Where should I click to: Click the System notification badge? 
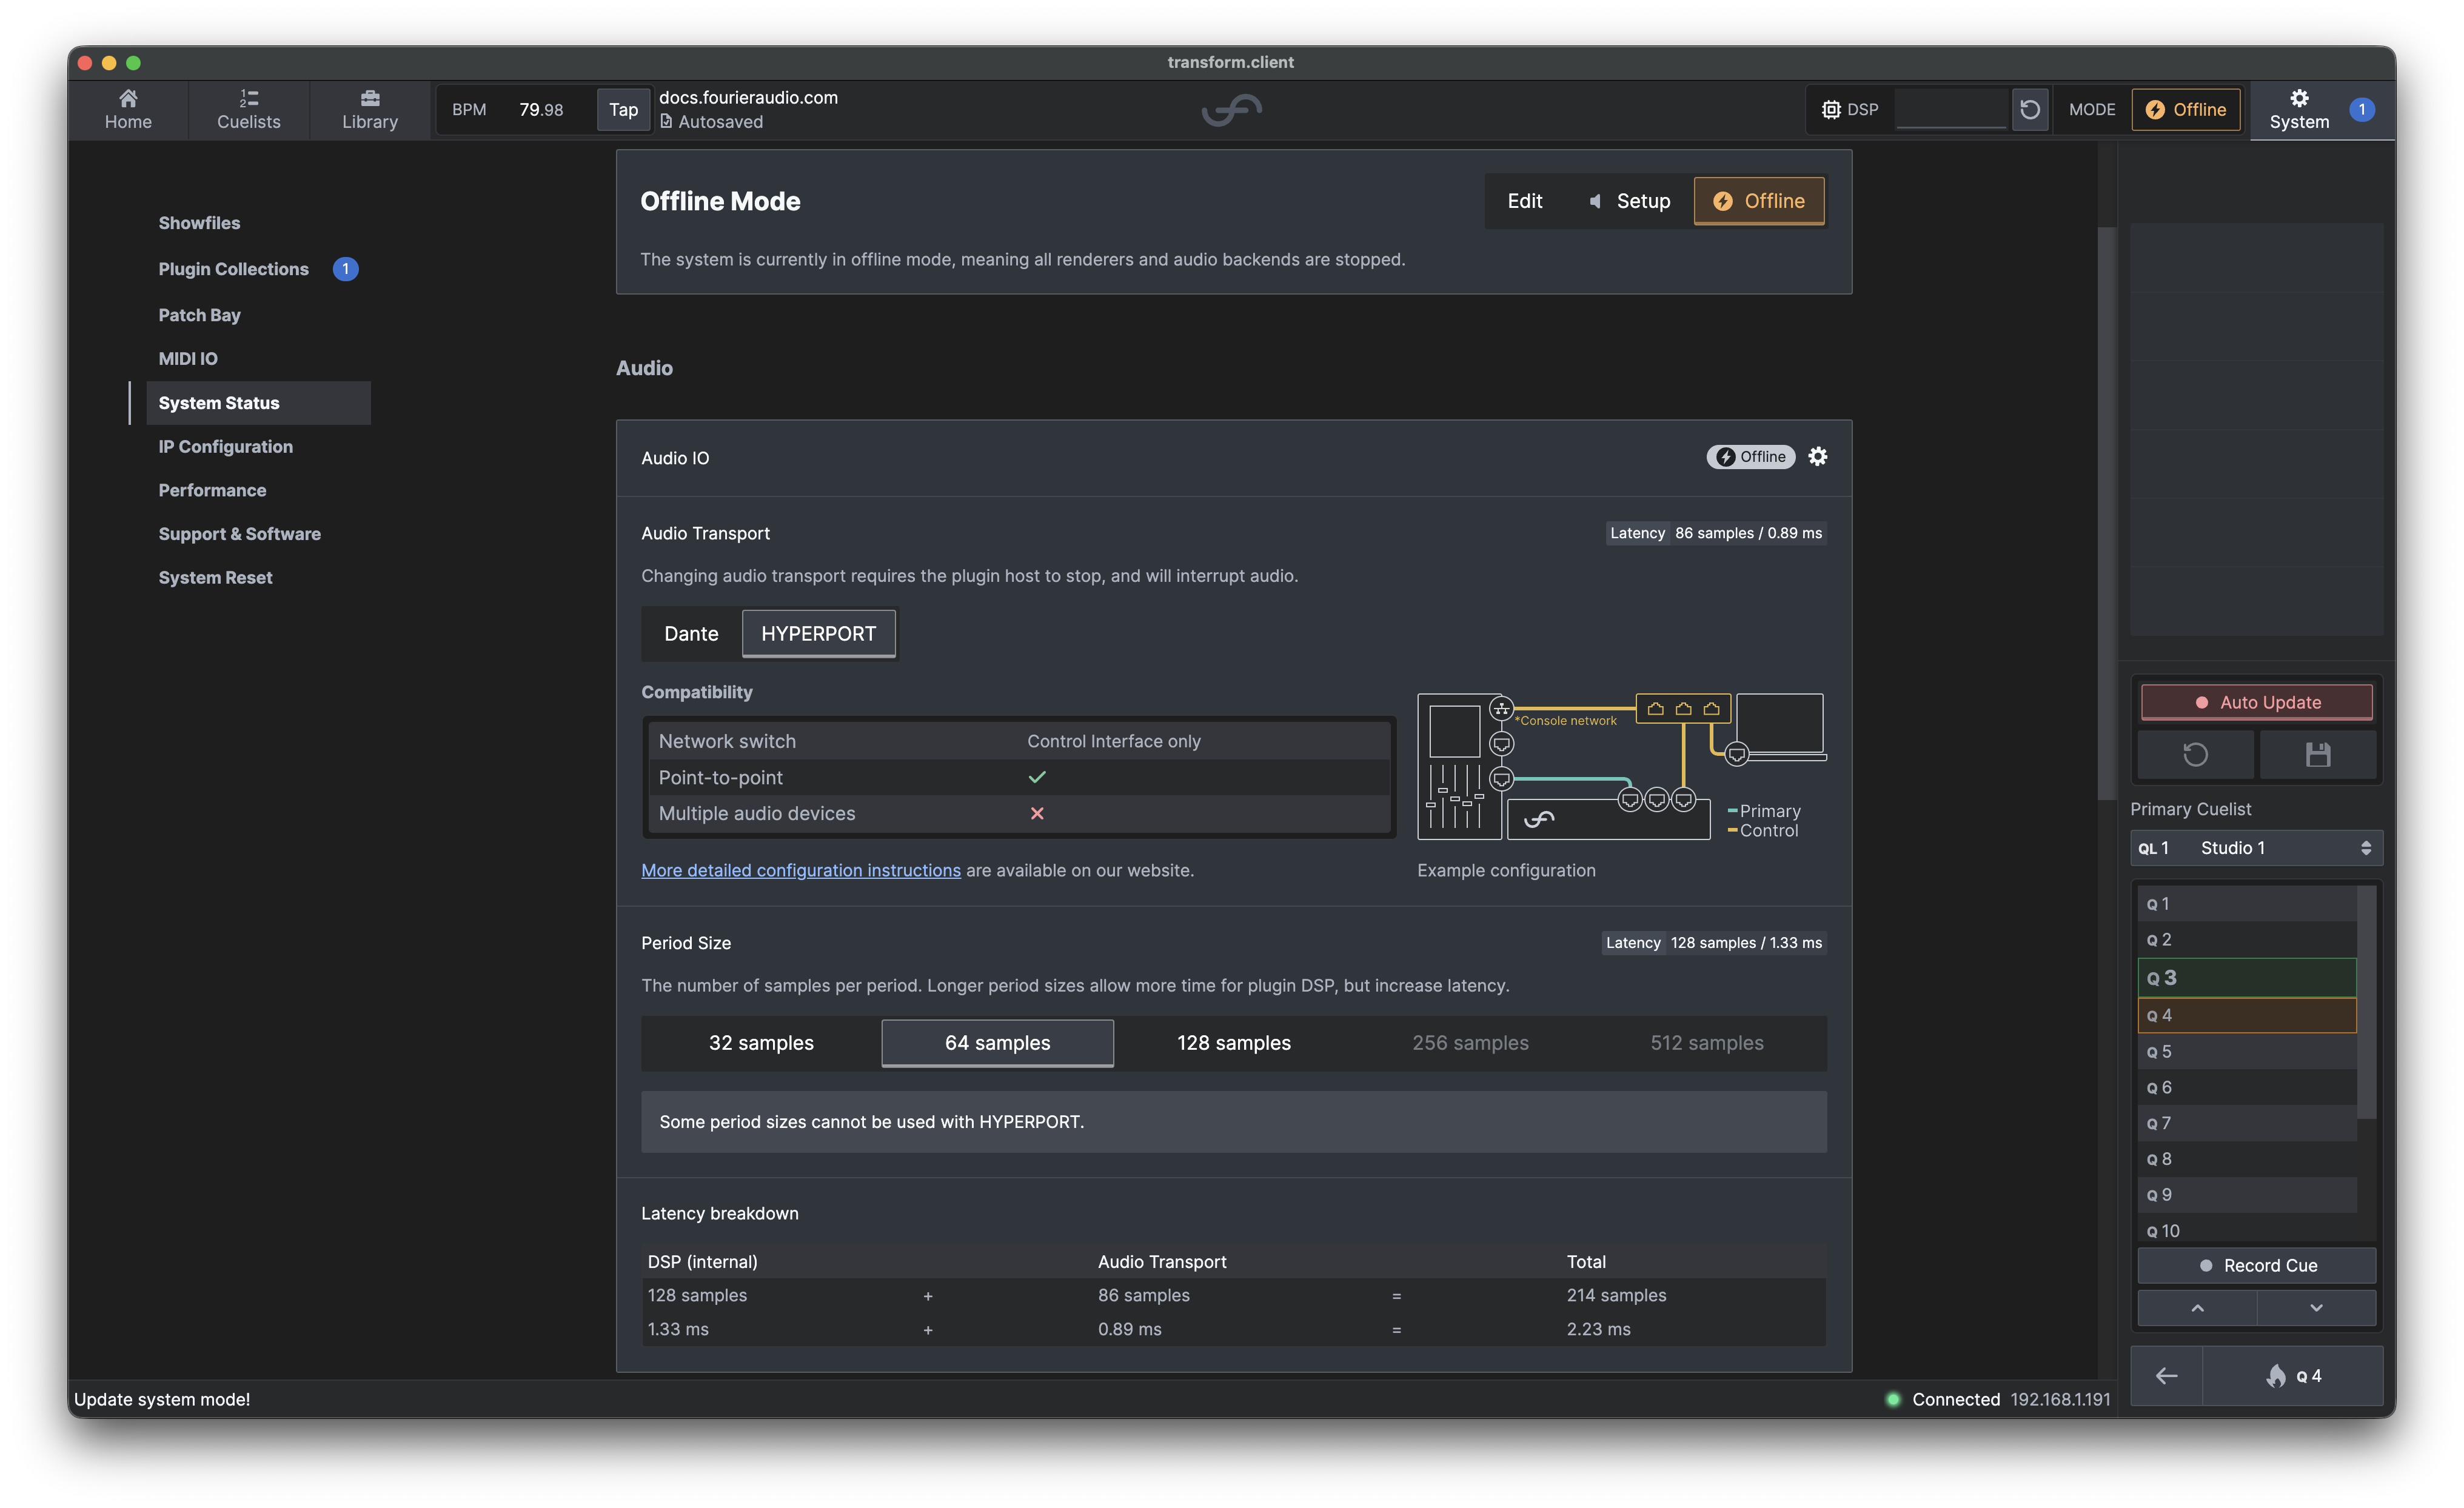pos(2361,110)
